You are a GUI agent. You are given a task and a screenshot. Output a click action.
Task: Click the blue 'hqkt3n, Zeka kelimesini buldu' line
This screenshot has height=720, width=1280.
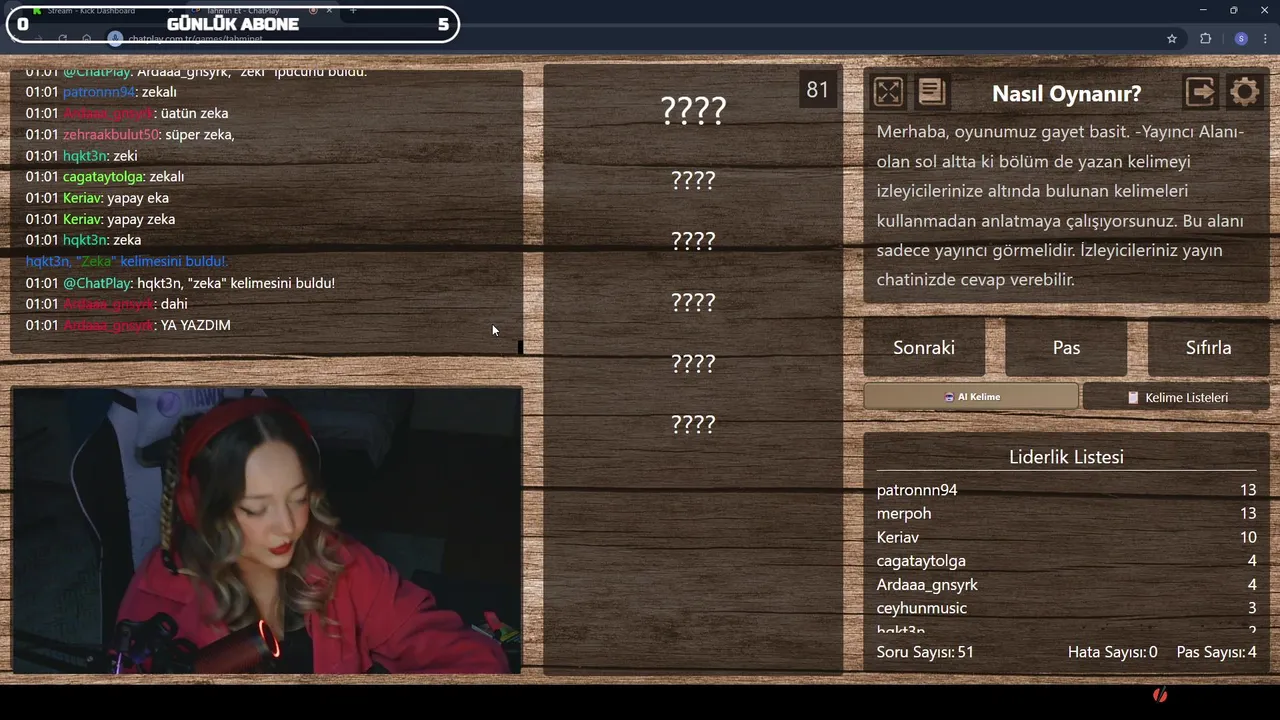(127, 261)
